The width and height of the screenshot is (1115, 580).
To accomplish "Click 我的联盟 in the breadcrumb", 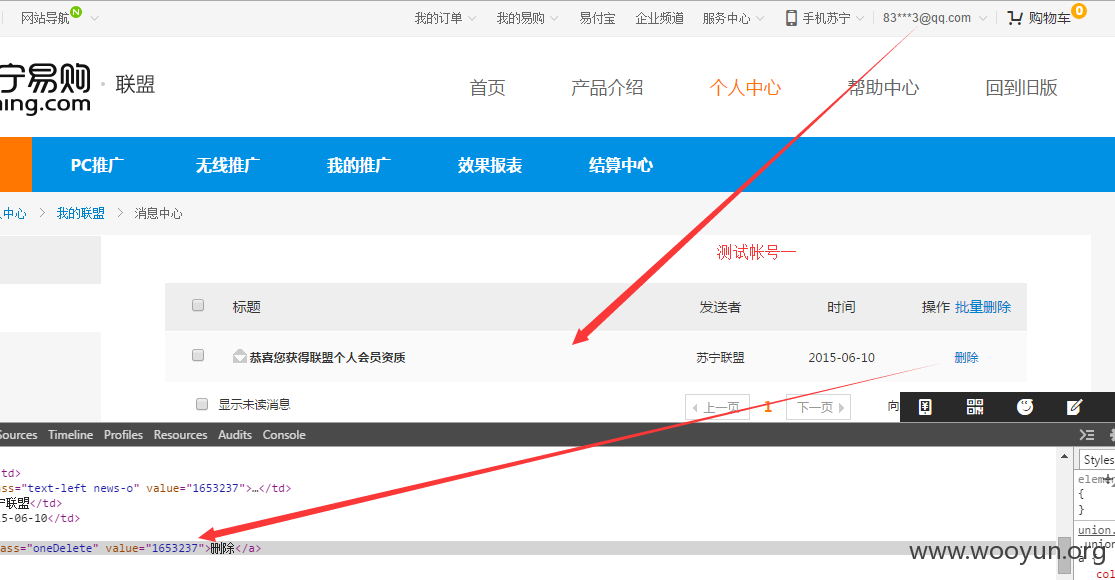I will point(80,213).
